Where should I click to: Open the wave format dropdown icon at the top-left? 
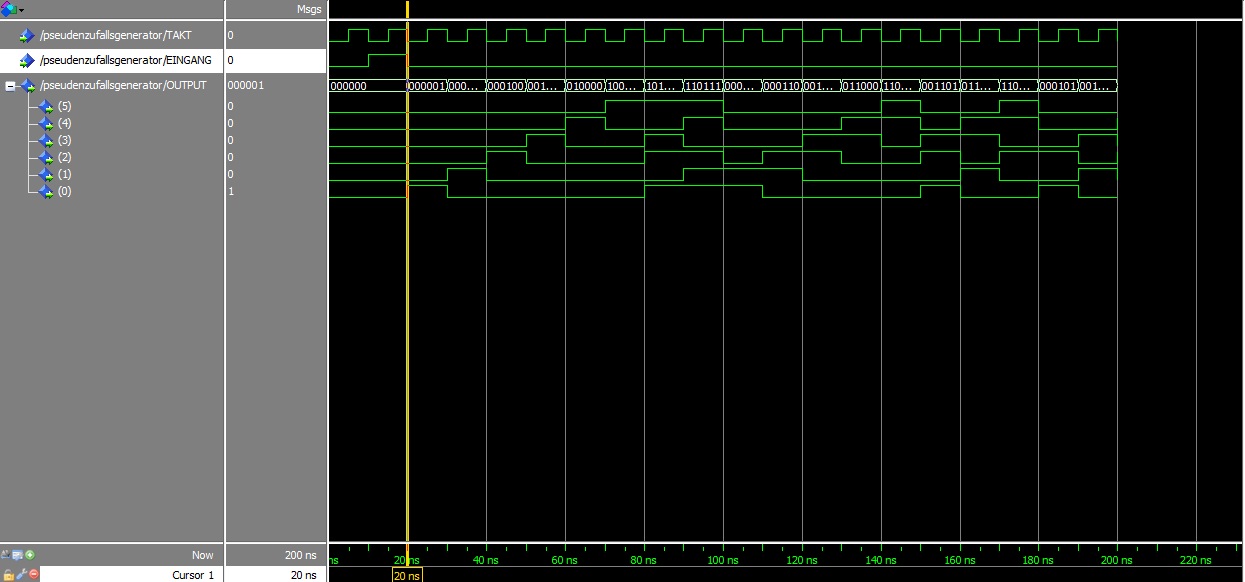(12, 9)
